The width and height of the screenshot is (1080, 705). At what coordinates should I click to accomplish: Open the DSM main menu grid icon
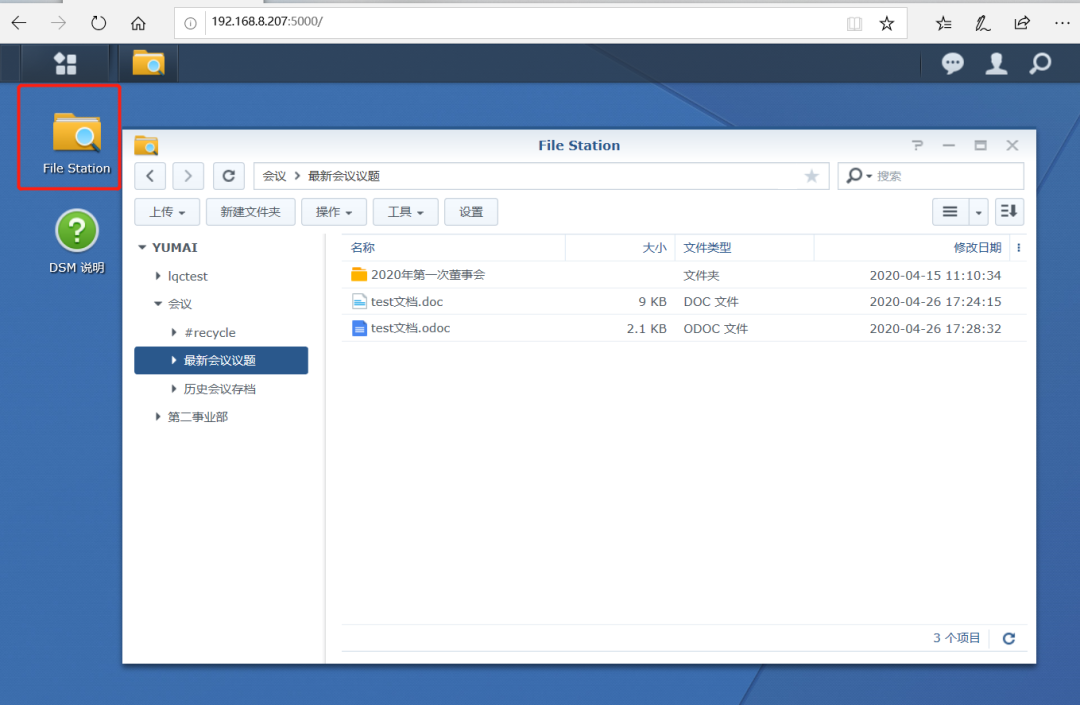pos(66,64)
